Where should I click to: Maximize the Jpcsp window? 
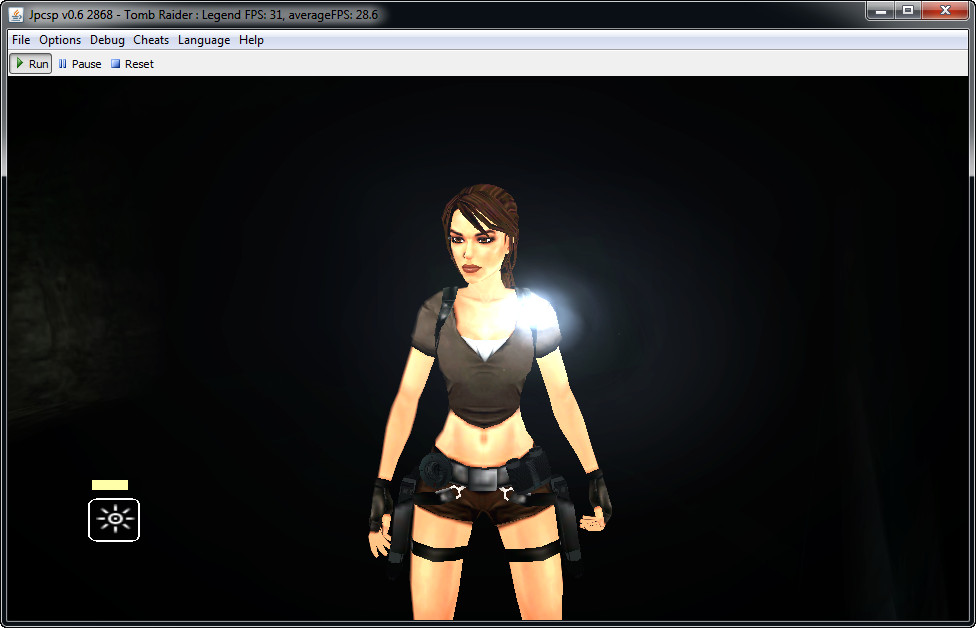(908, 11)
